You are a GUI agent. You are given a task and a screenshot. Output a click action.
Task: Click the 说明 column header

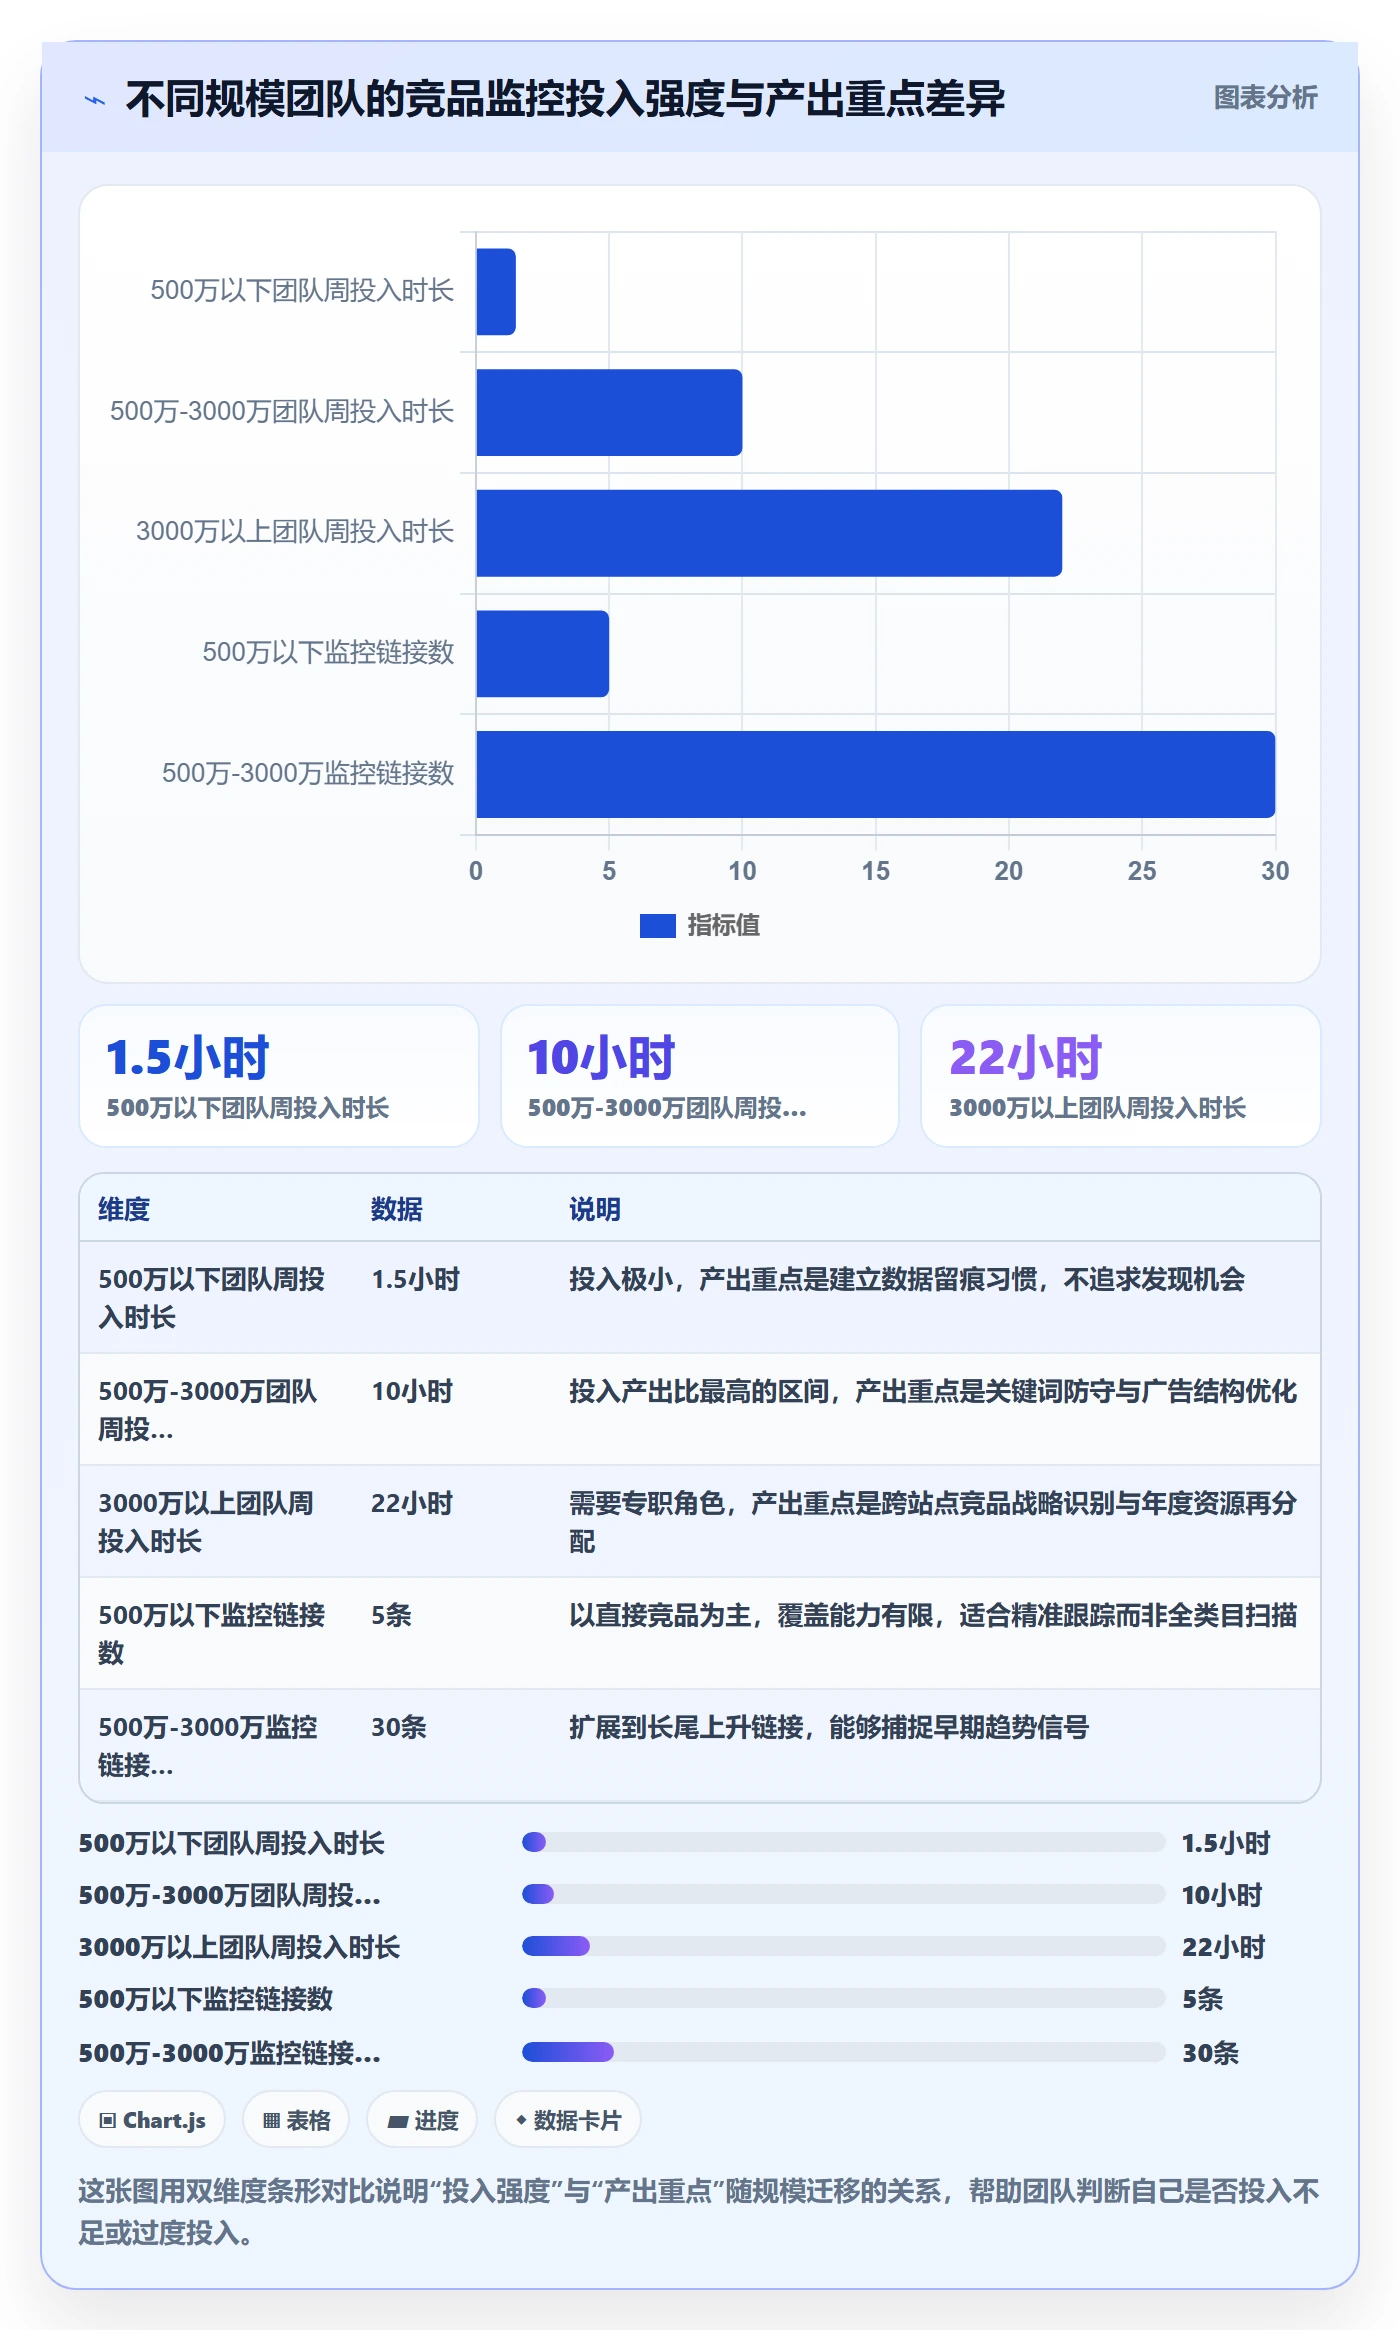click(x=595, y=1209)
